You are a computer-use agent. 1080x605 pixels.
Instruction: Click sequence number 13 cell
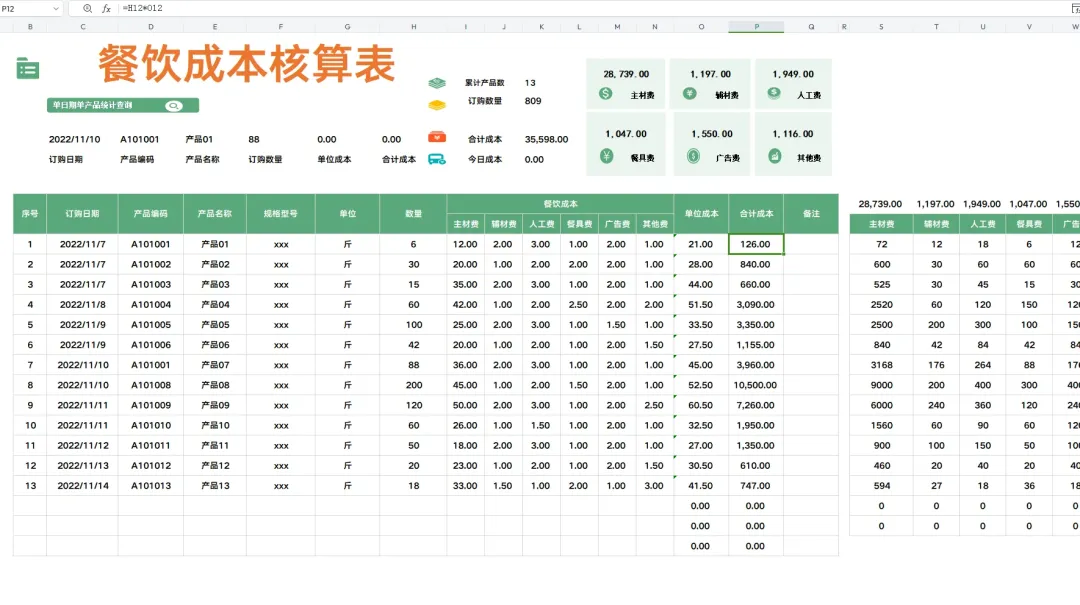[x=30, y=486]
